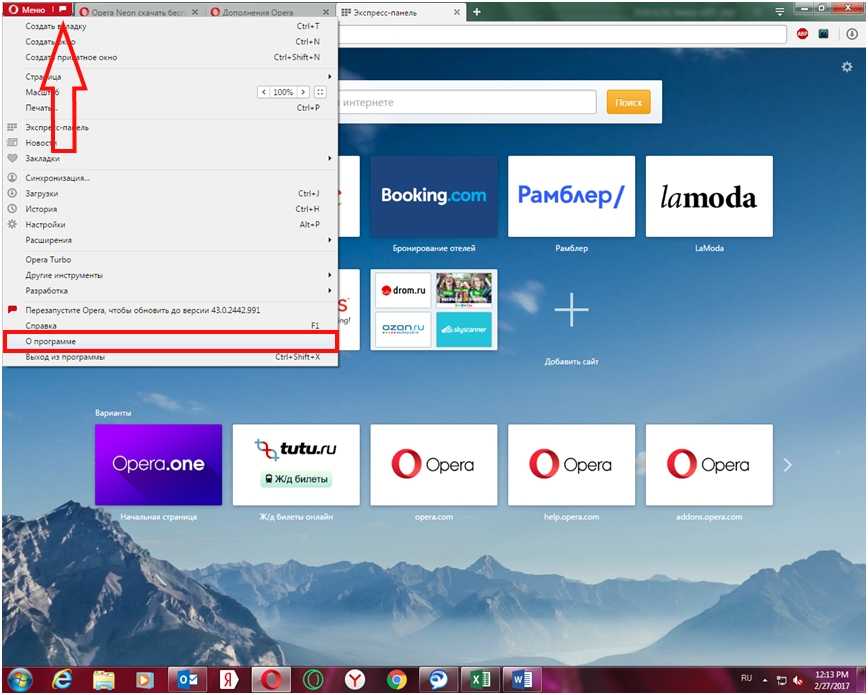Open the Opera.one suggestion tile
The width and height of the screenshot is (868, 695).
tap(158, 465)
